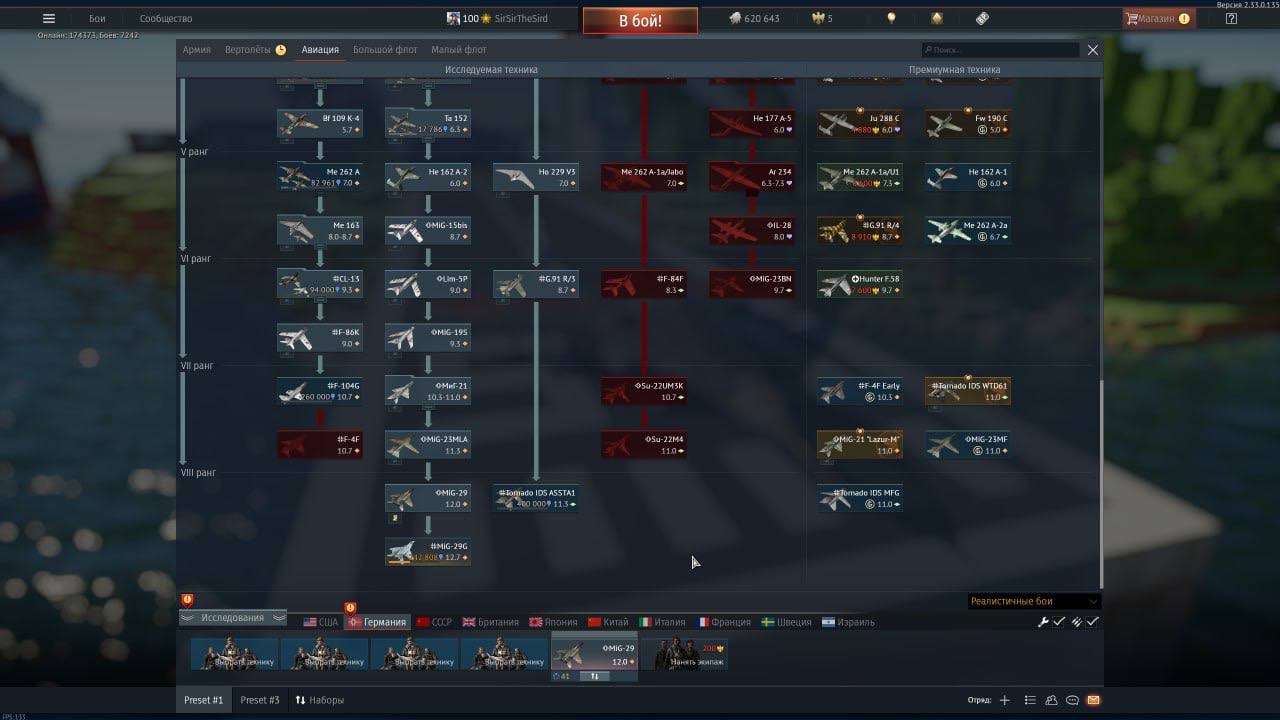Click the USSR red flag icon
This screenshot has height=720, width=1280.
[x=422, y=622]
